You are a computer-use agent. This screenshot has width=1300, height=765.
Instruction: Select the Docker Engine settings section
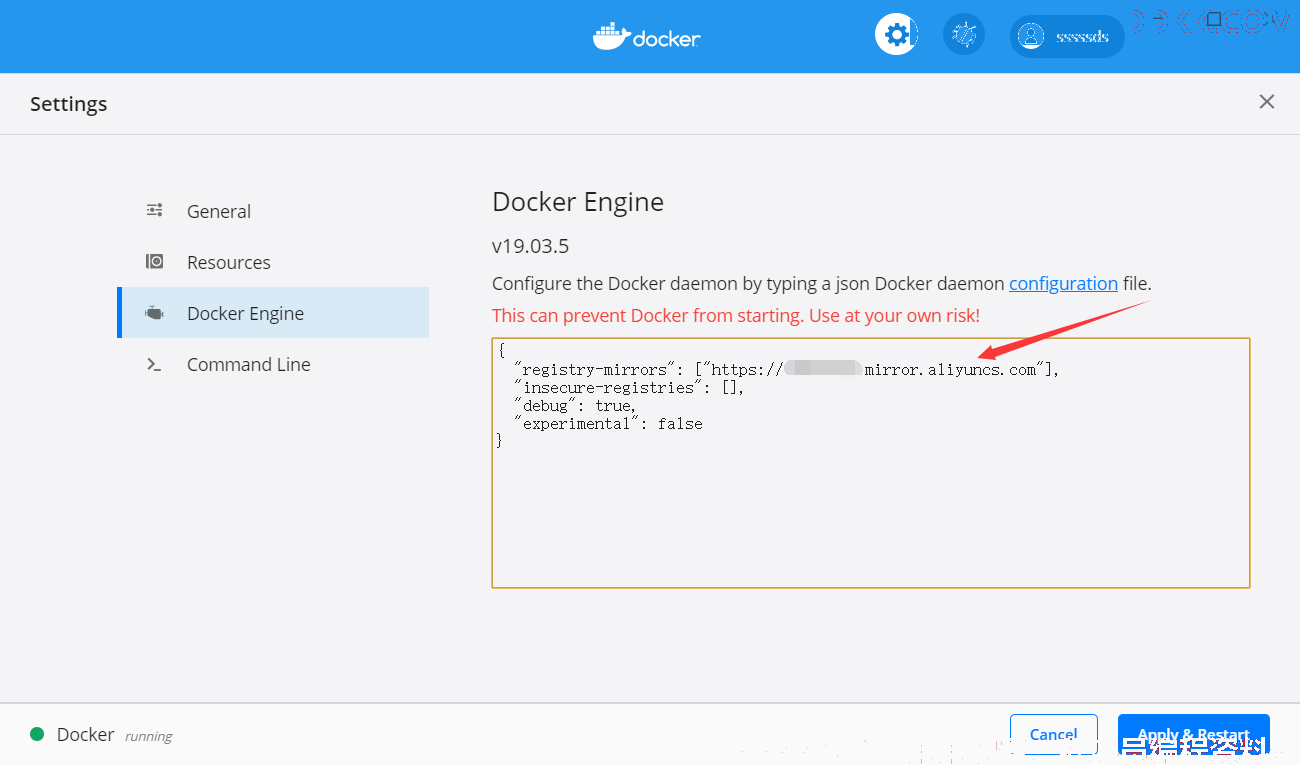pos(273,313)
